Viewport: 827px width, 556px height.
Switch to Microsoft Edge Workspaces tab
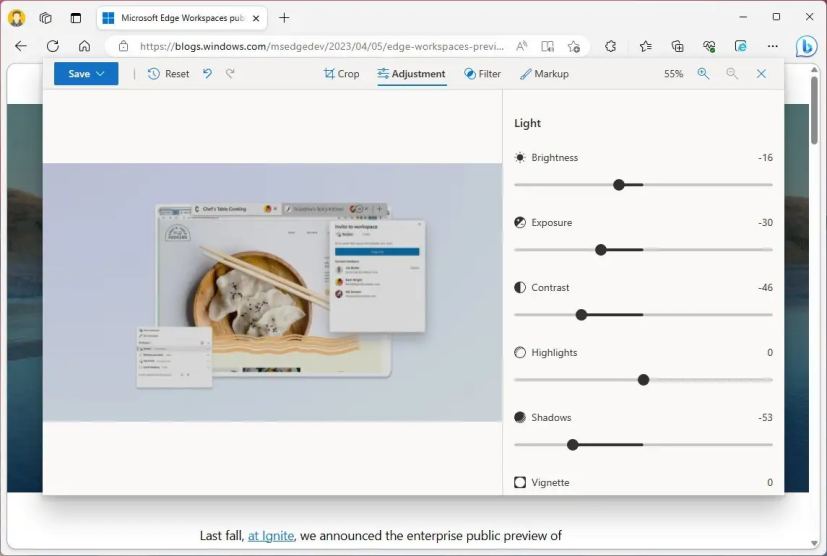click(x=182, y=18)
